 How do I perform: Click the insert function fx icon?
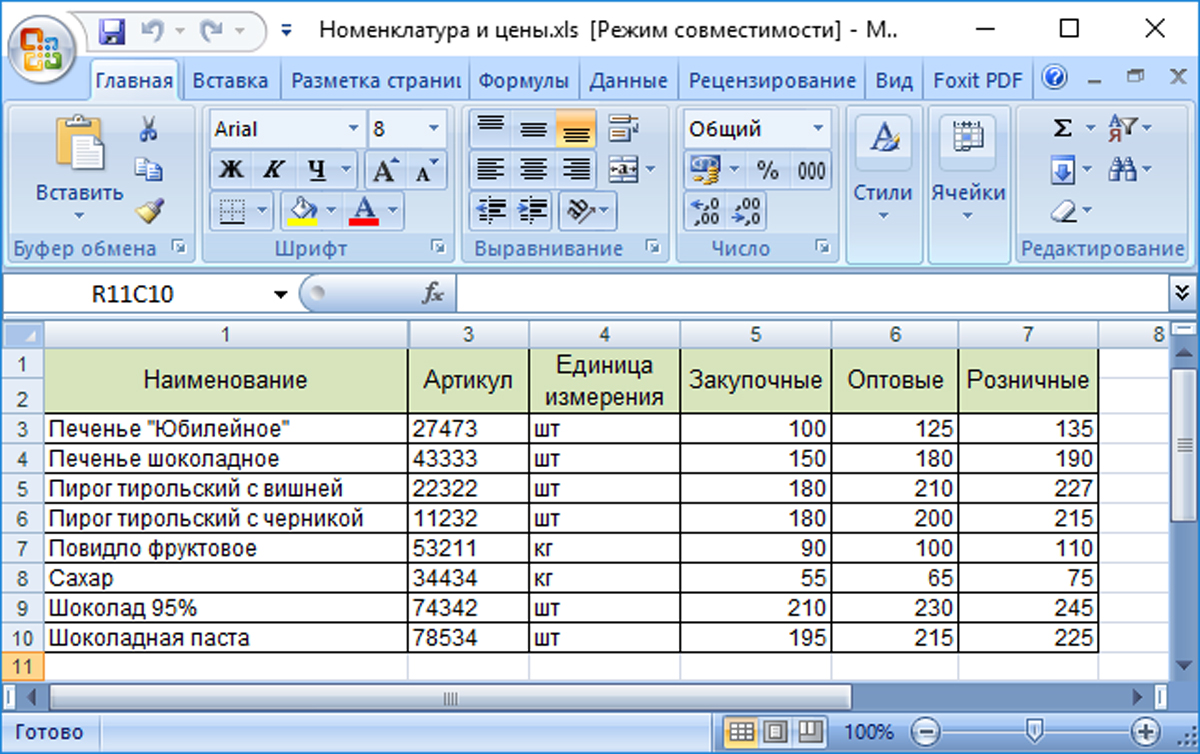[x=433, y=293]
